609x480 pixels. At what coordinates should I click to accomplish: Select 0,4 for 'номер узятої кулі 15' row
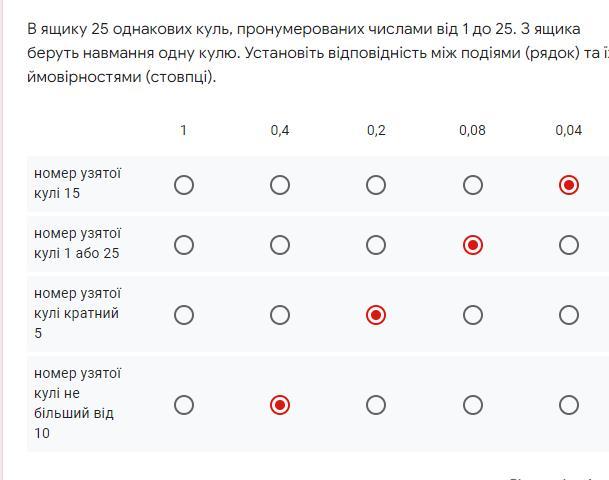(x=280, y=185)
